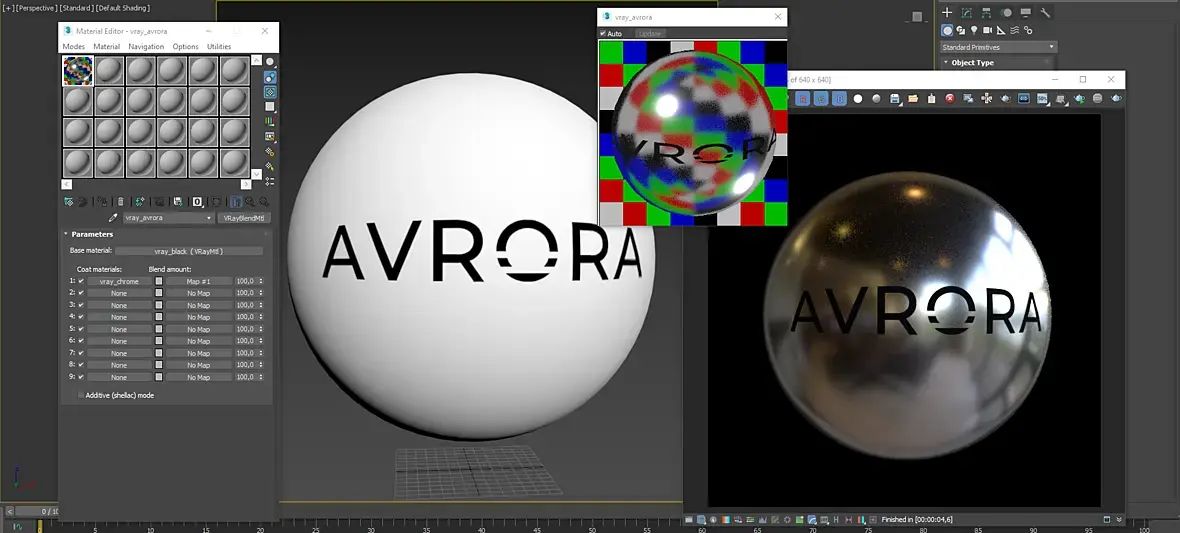Select the Systems category icon
This screenshot has width=1180, height=533.
(x=1028, y=30)
